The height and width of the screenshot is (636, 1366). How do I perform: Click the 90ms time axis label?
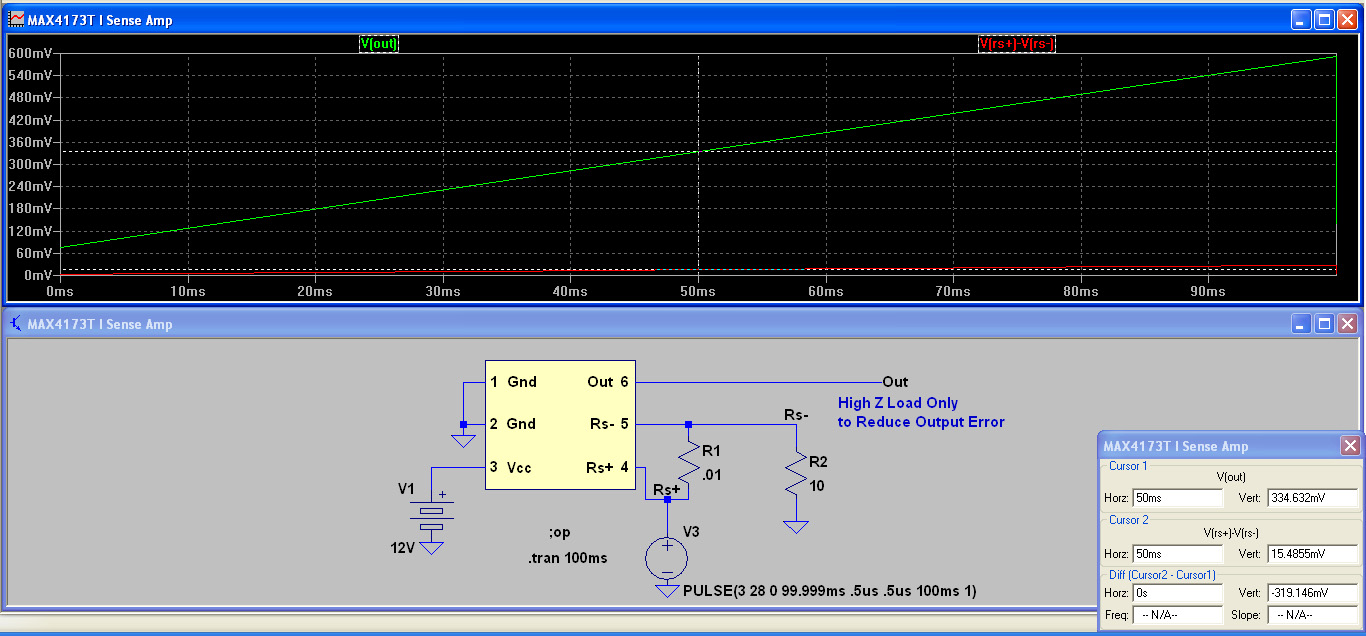(x=1208, y=291)
